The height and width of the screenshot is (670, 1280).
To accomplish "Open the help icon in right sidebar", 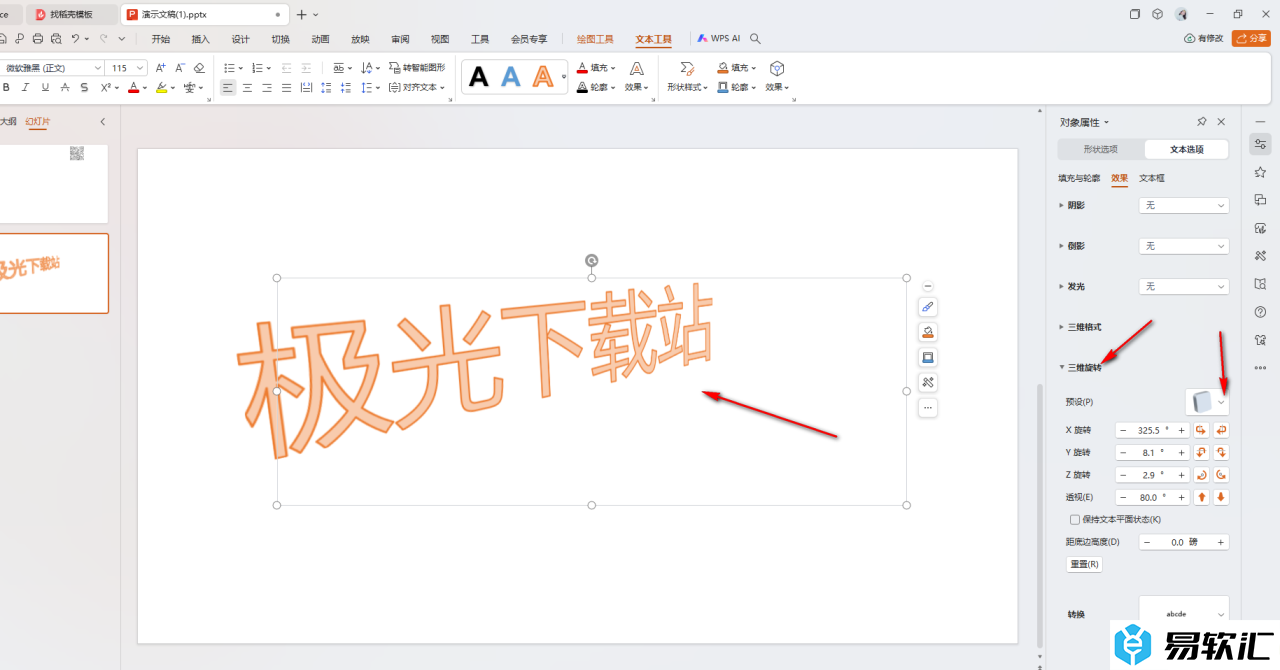I will [x=1260, y=312].
